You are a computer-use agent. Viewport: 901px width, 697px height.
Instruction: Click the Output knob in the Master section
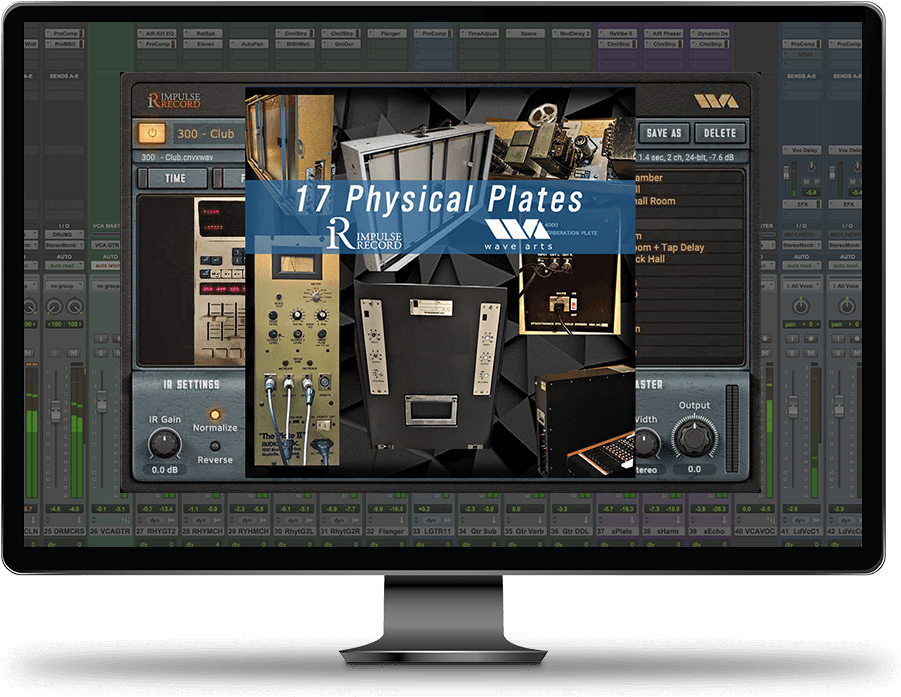coord(694,437)
